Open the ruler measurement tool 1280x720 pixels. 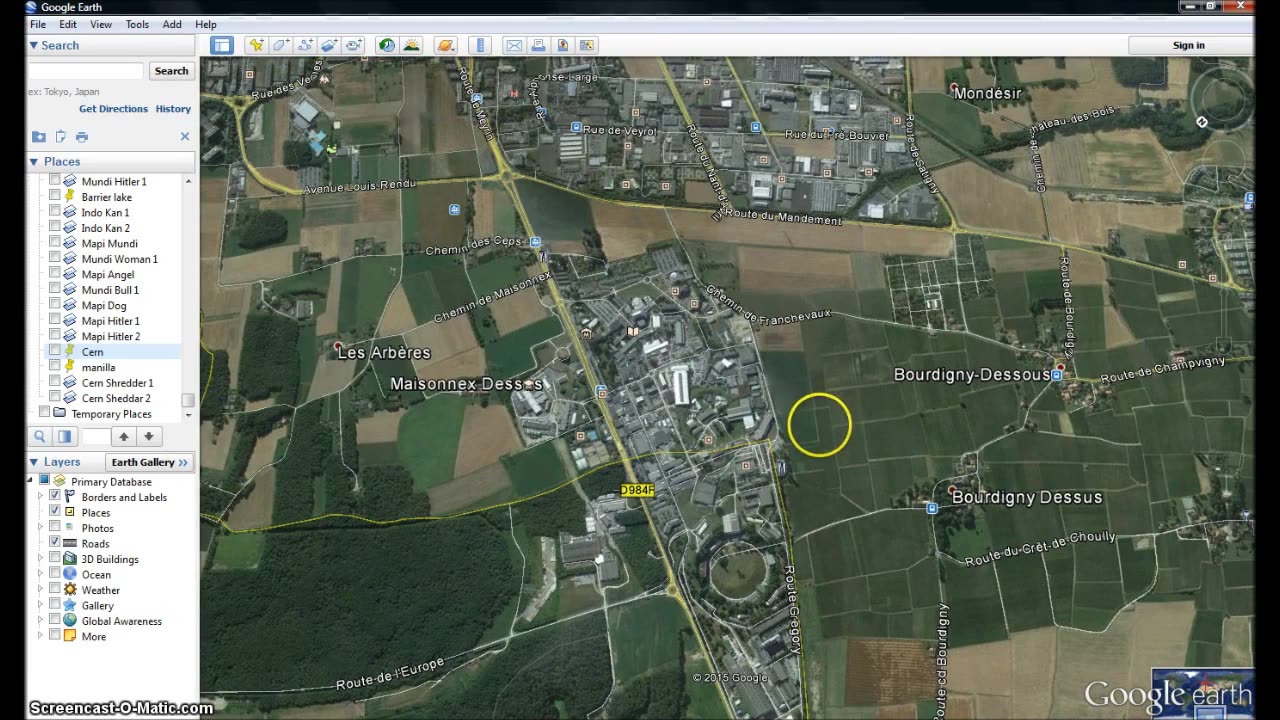click(481, 45)
